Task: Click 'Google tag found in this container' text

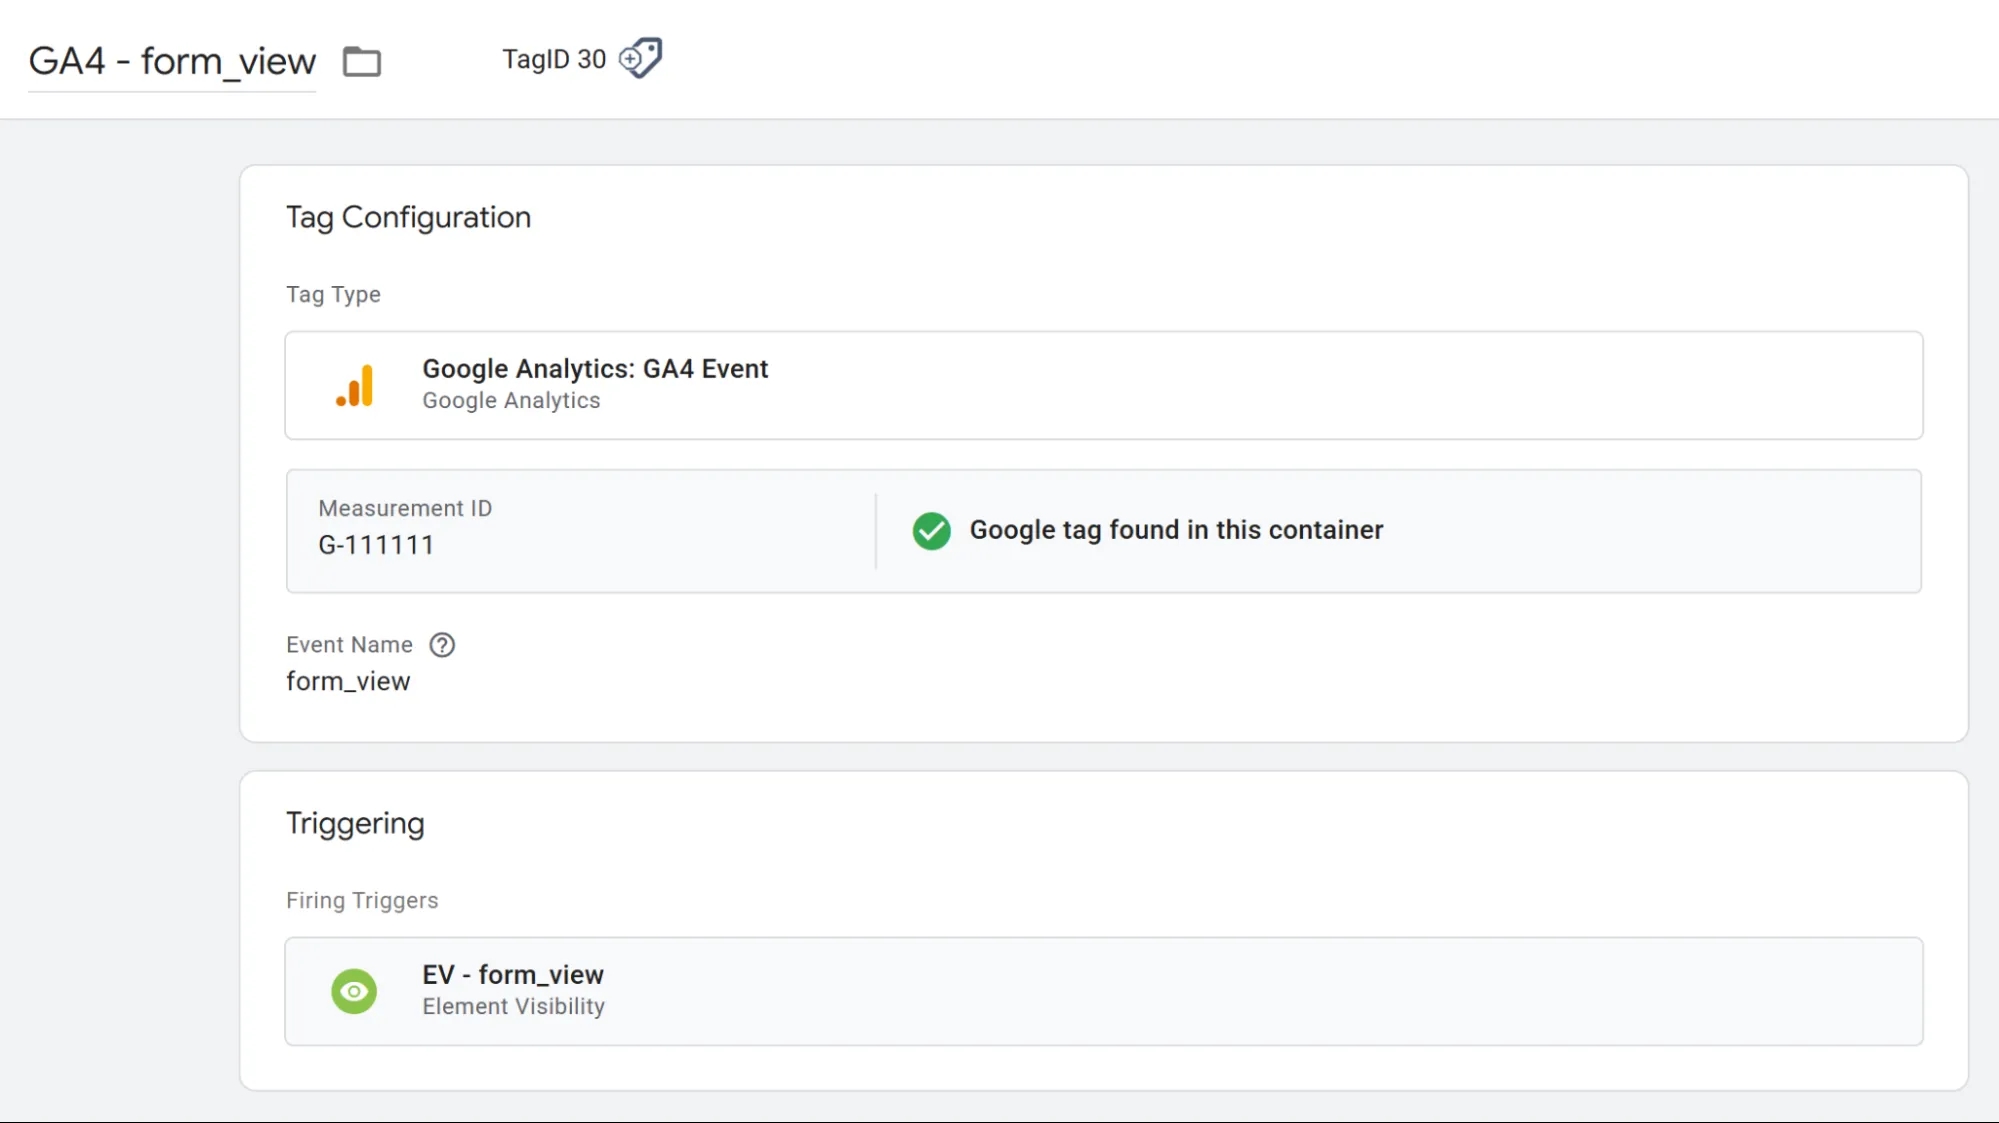Action: [x=1176, y=530]
